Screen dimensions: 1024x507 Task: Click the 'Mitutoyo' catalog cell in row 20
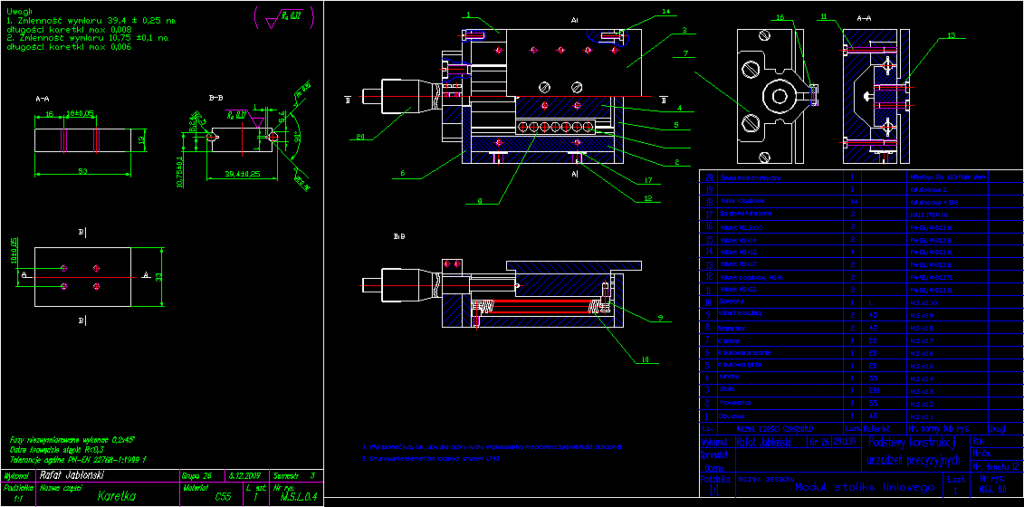(x=948, y=177)
